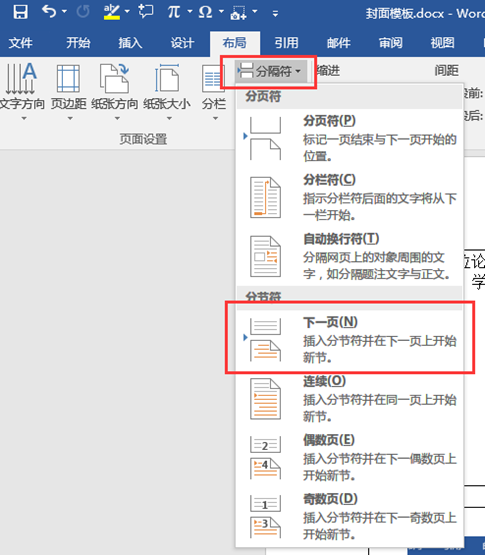Click the 文字方向 text direction icon
This screenshot has width=485, height=555.
[x=22, y=79]
